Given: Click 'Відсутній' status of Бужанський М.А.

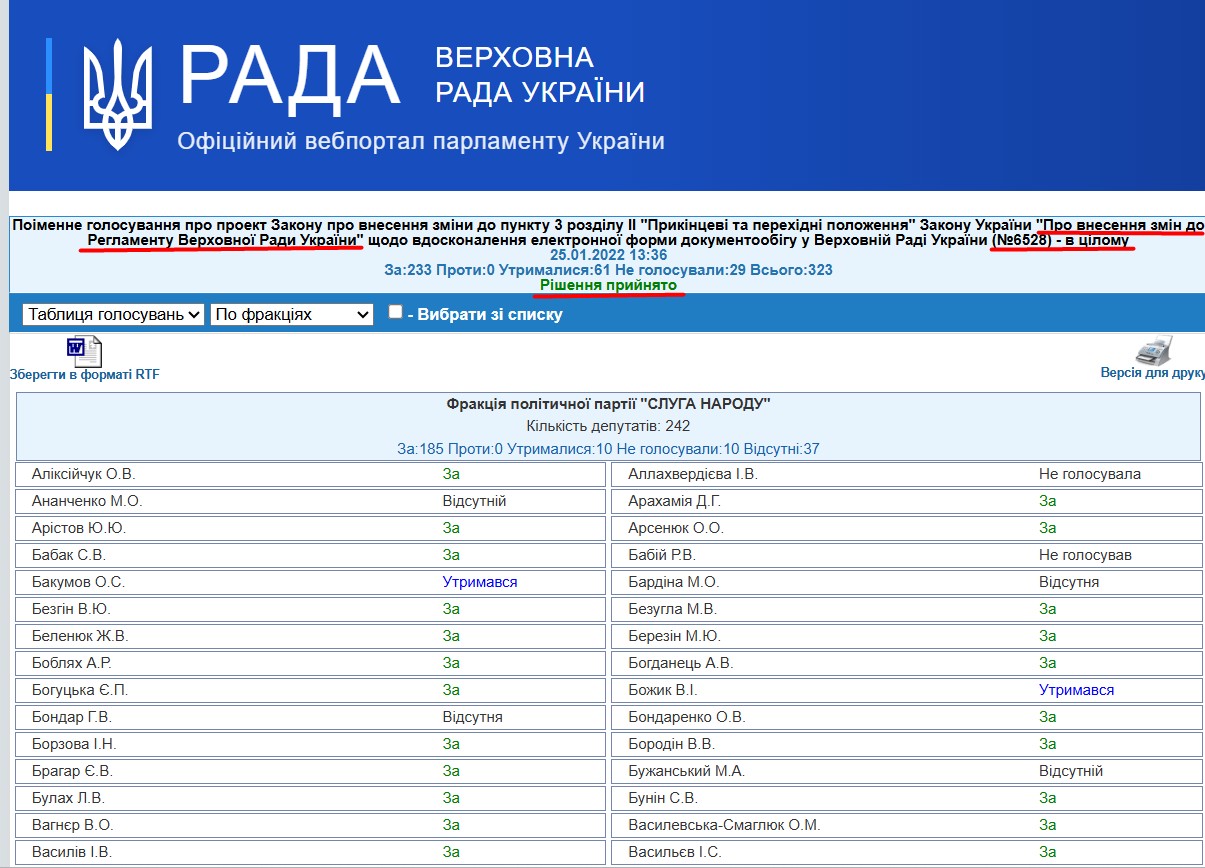Looking at the screenshot, I should [1071, 771].
